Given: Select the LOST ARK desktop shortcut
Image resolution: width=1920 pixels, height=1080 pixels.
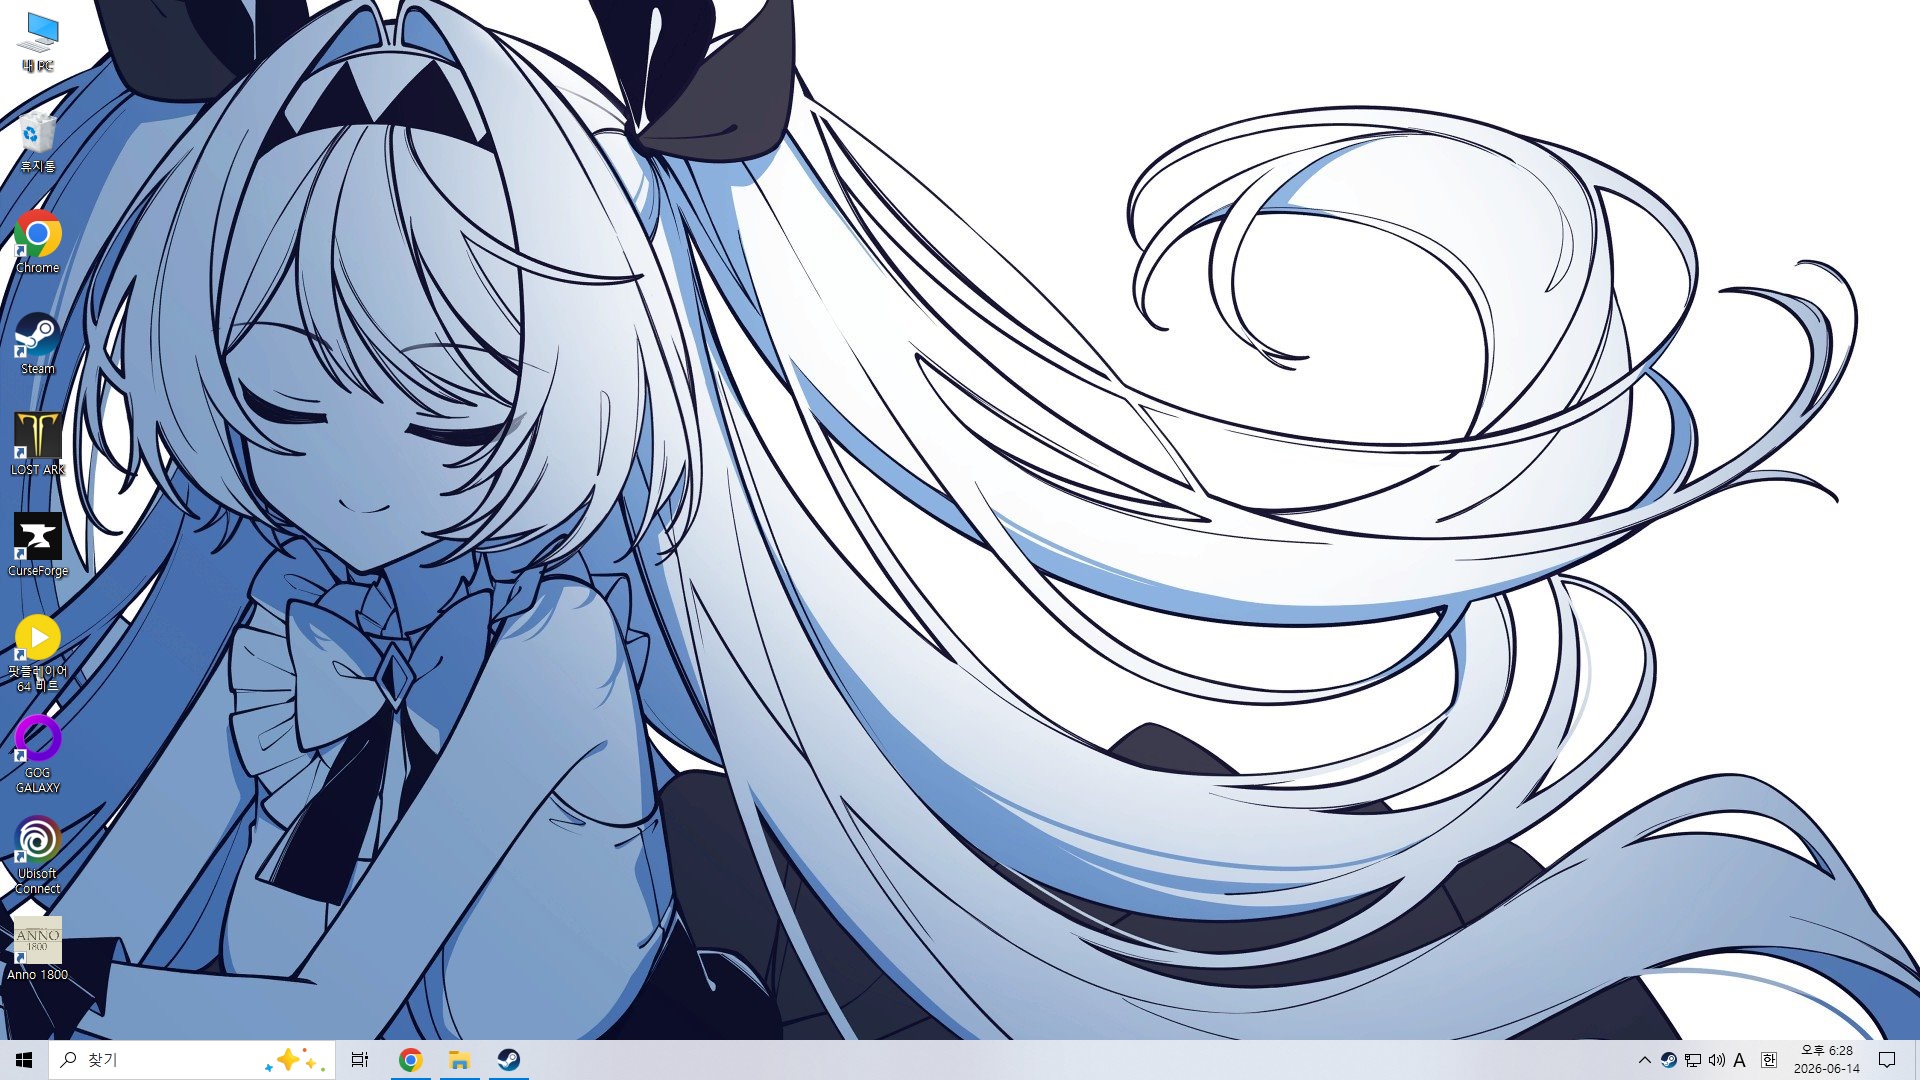Looking at the screenshot, I should pos(38,445).
